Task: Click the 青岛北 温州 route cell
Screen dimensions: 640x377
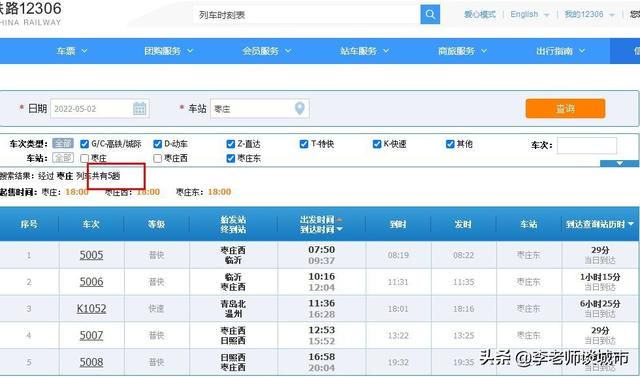Action: point(233,309)
